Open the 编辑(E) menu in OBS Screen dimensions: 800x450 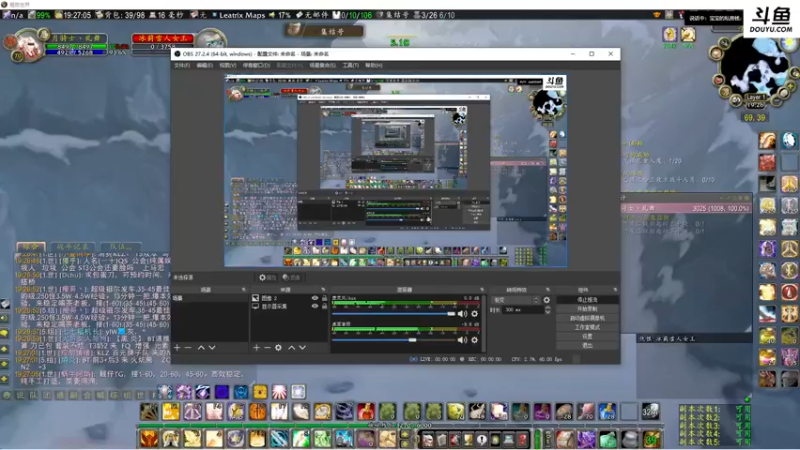coord(205,65)
